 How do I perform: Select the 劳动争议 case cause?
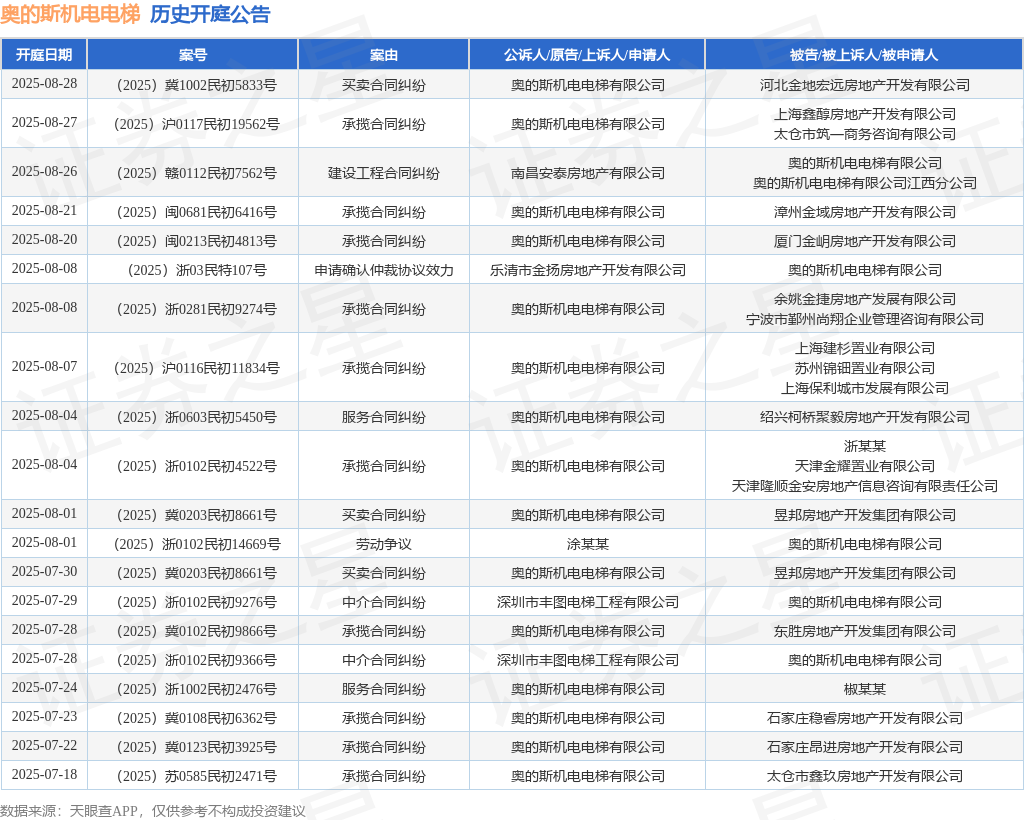[383, 544]
